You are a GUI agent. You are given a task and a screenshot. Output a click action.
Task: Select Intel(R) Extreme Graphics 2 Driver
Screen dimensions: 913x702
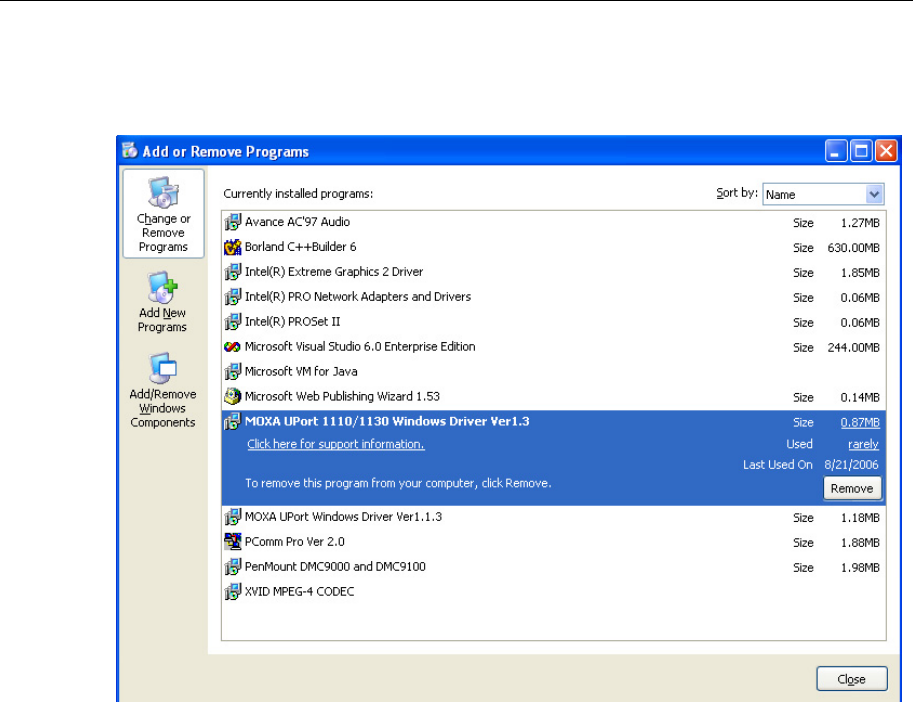(x=334, y=272)
